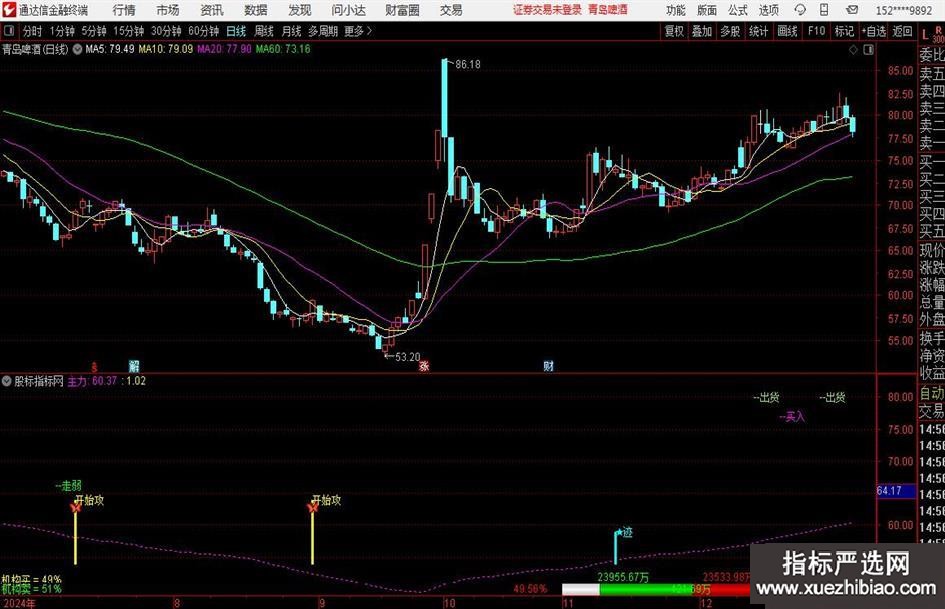Viewport: 945px width, 609px height.
Task: Click the 复权 toolbar button
Action: 674,31
